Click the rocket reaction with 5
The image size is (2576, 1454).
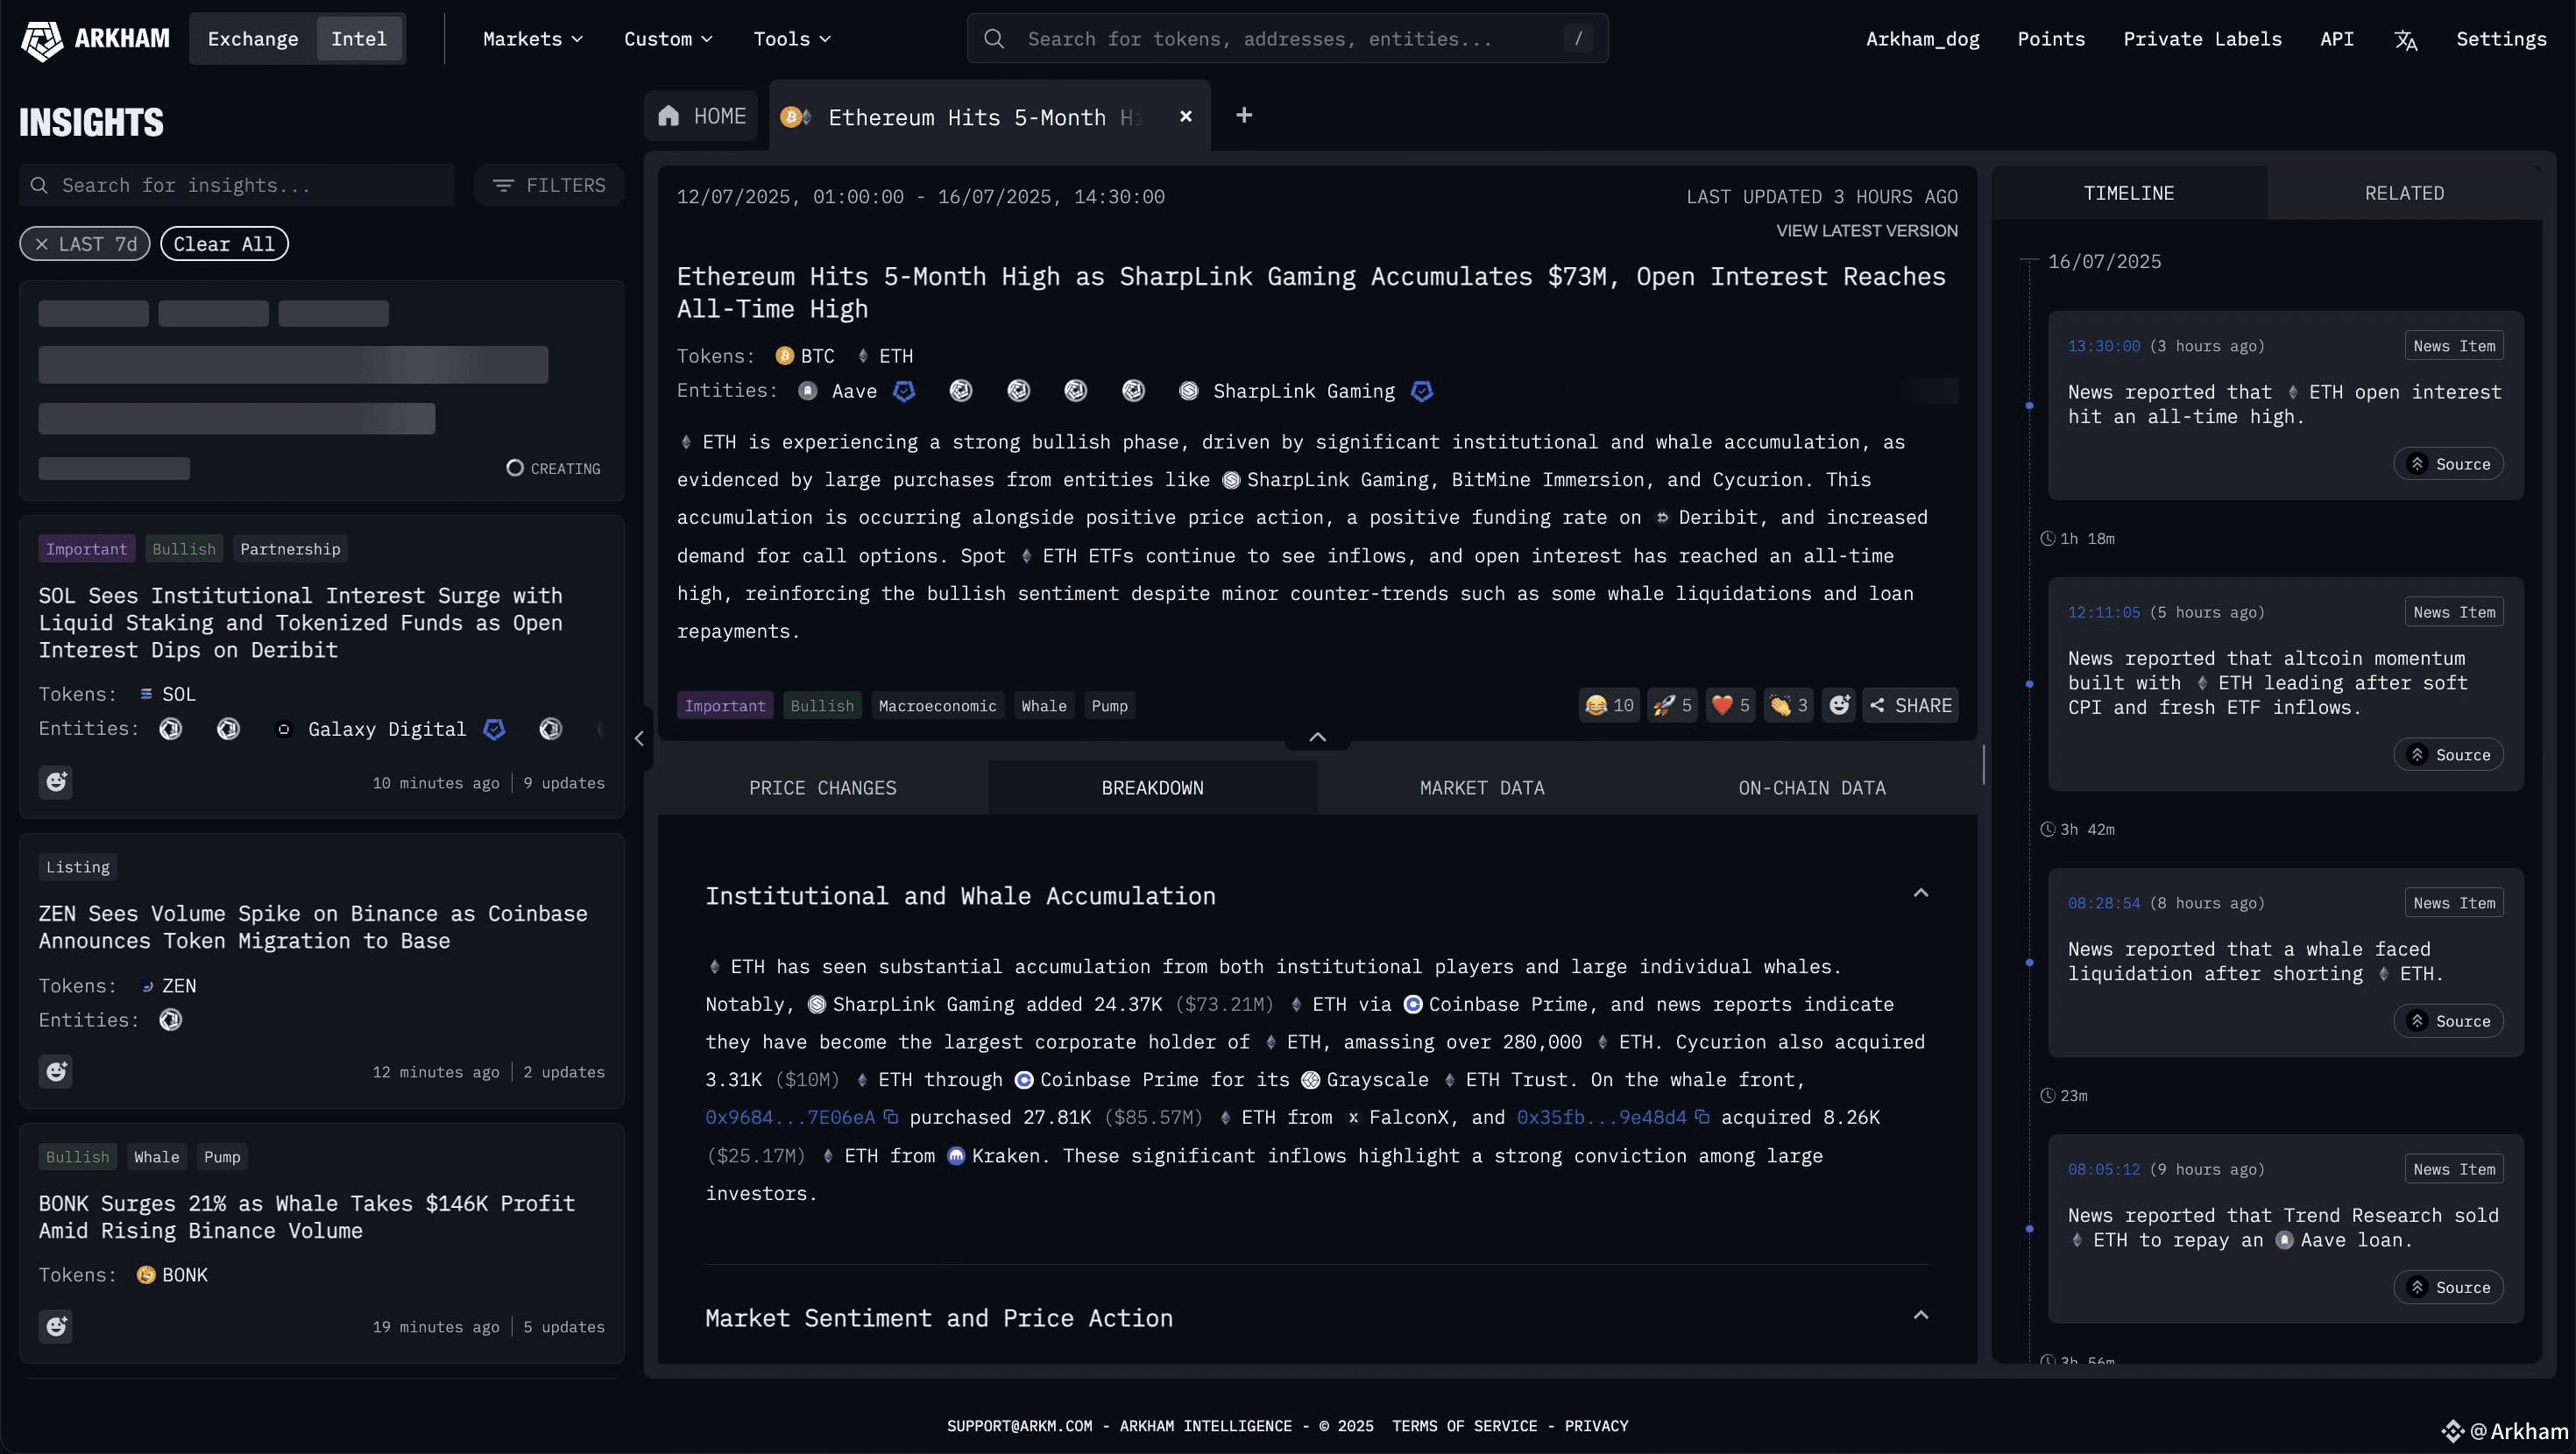1672,705
